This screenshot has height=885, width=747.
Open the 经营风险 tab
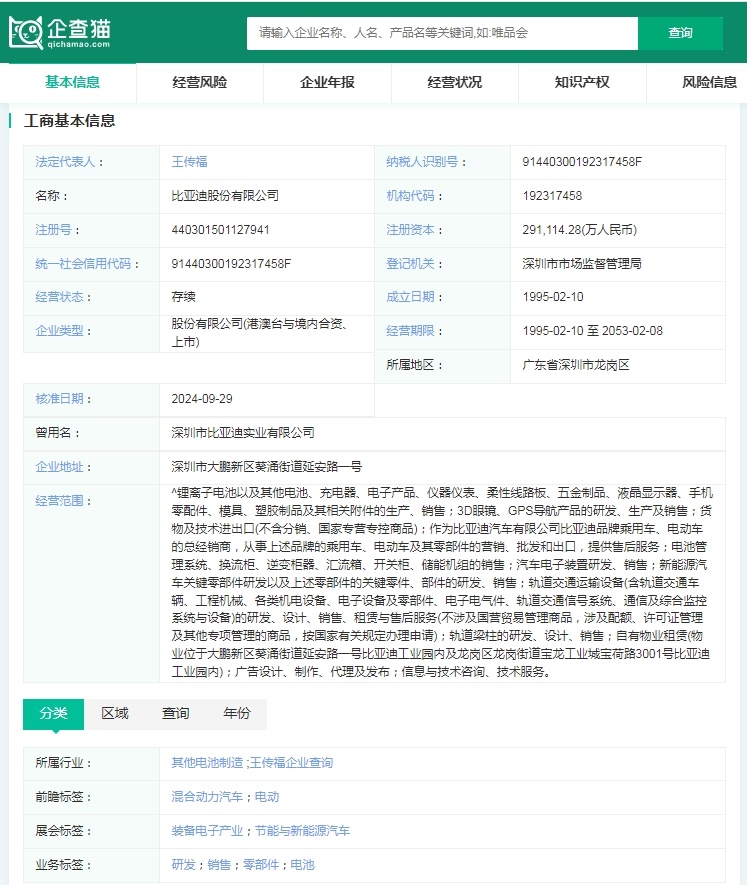(x=200, y=82)
